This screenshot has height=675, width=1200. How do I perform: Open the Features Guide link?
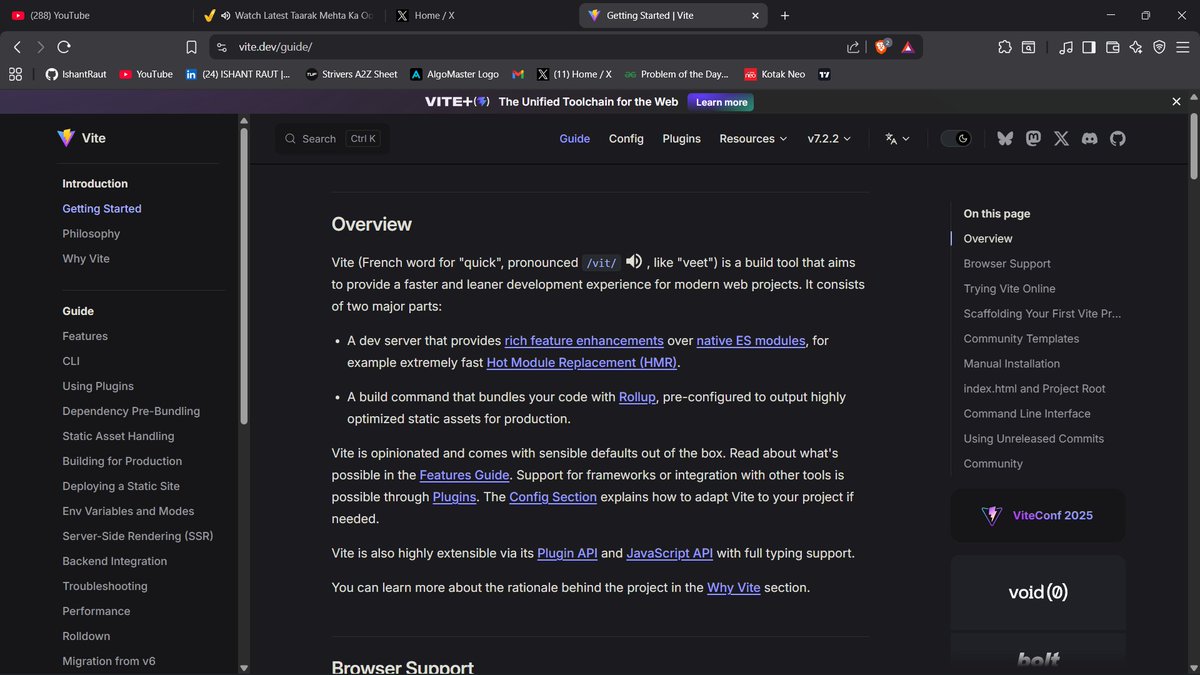point(464,475)
